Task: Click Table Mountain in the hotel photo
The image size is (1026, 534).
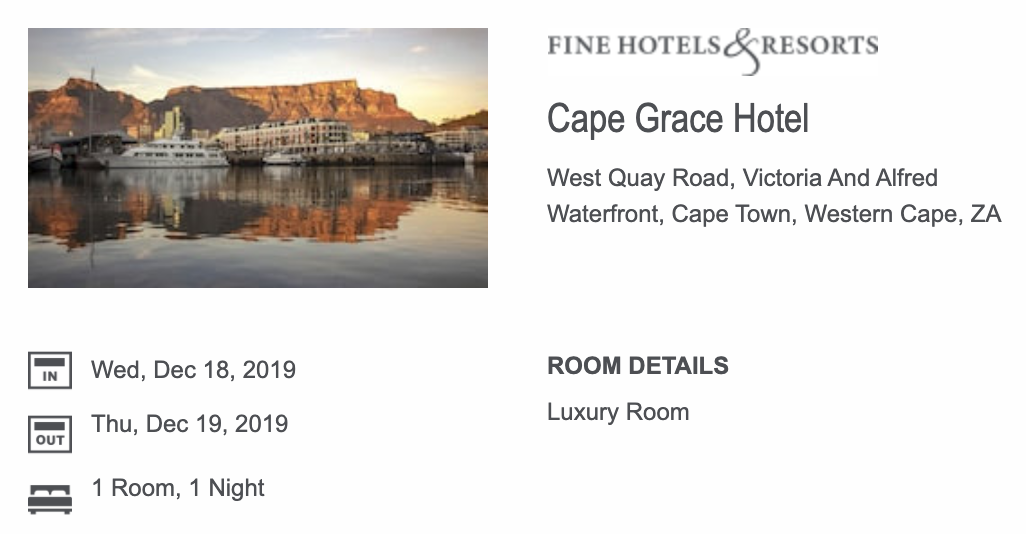Action: click(x=300, y=100)
